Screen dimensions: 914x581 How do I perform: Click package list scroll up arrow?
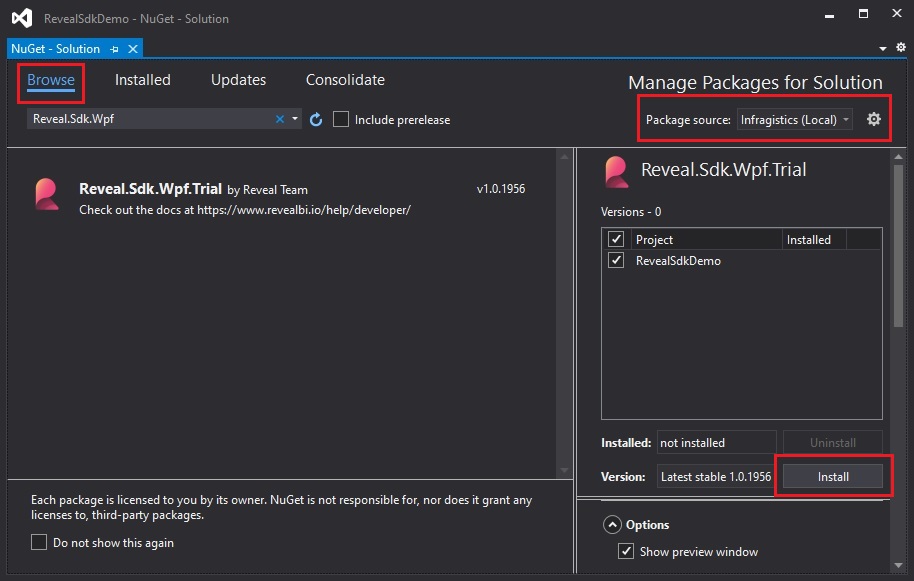coord(564,156)
